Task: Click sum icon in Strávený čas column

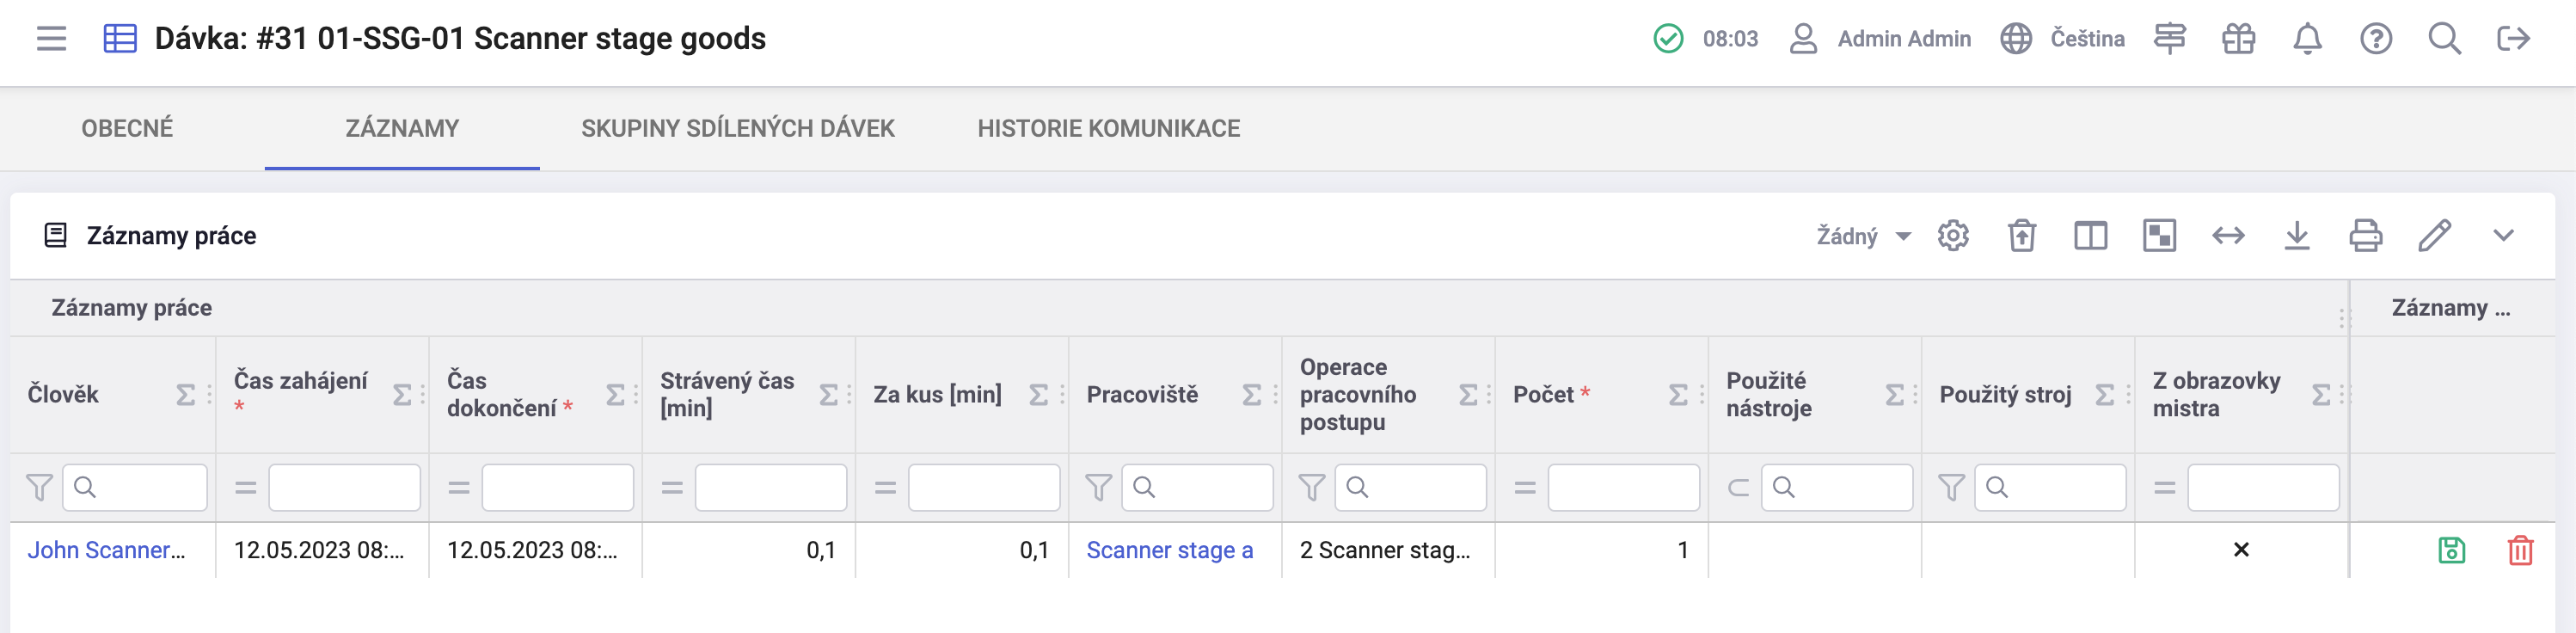Action: [829, 395]
